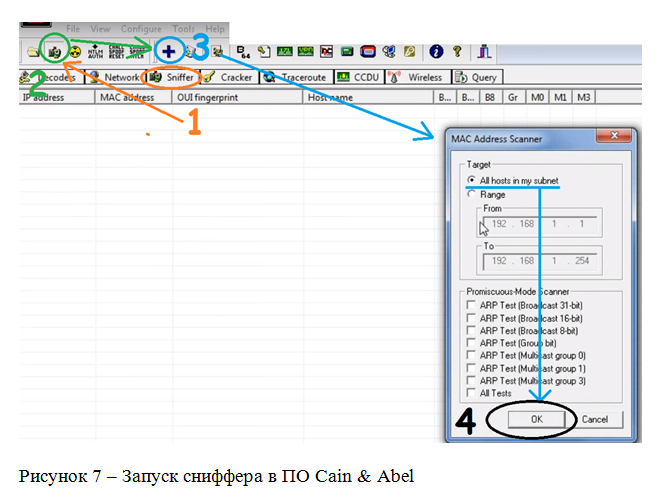Click Cancel in MAC Address Scanner

595,420
